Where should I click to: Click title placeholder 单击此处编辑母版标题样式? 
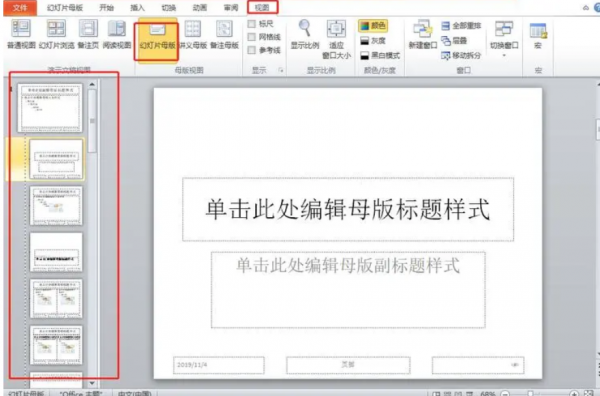click(348, 209)
